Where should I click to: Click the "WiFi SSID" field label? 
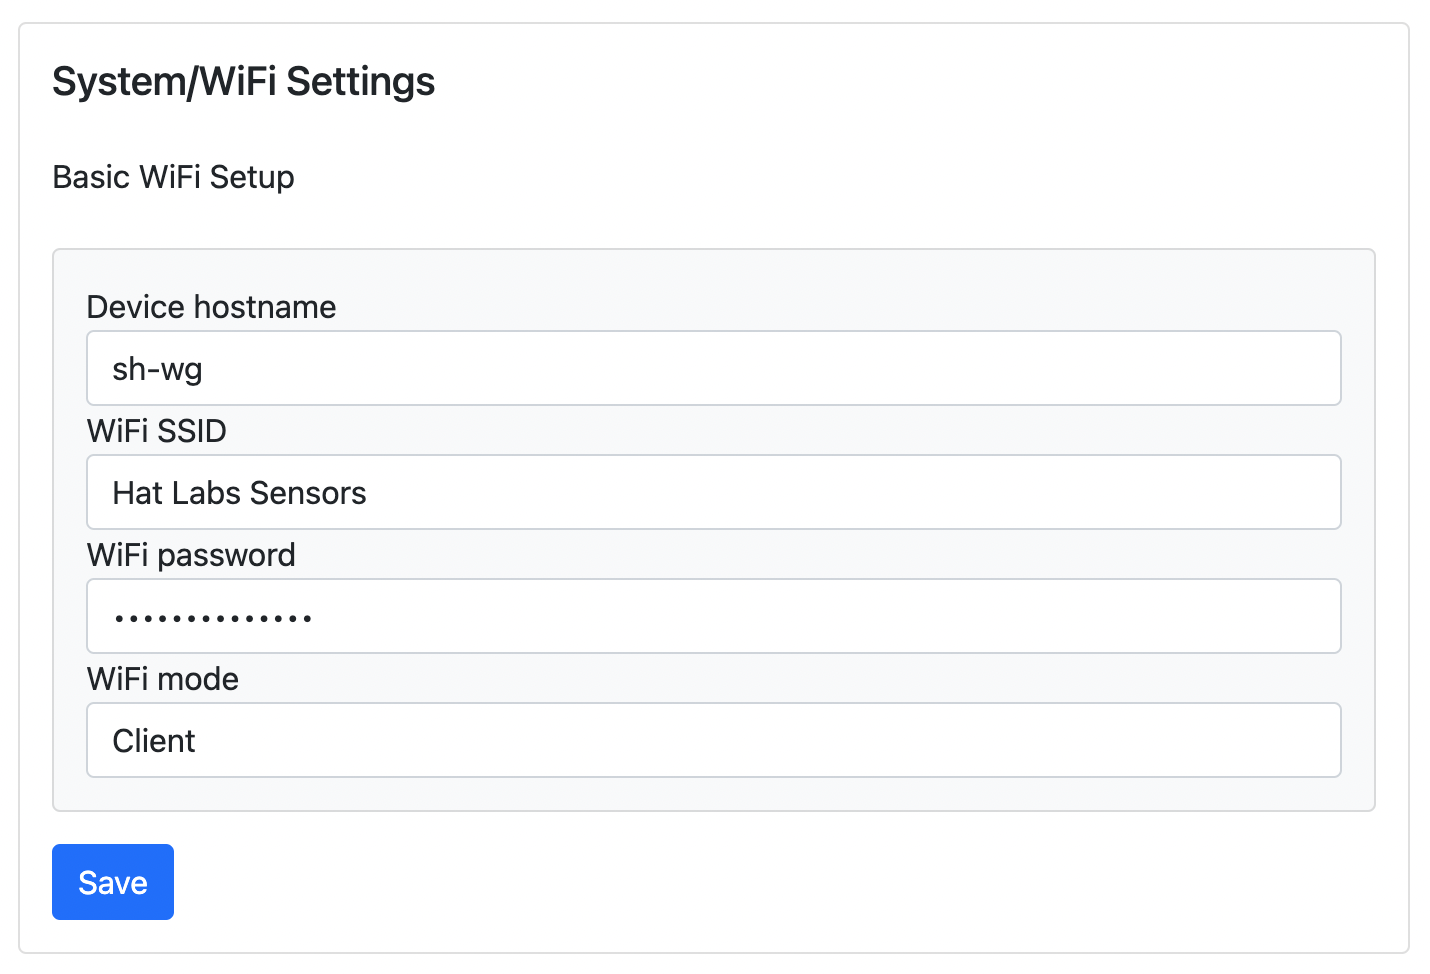[157, 431]
